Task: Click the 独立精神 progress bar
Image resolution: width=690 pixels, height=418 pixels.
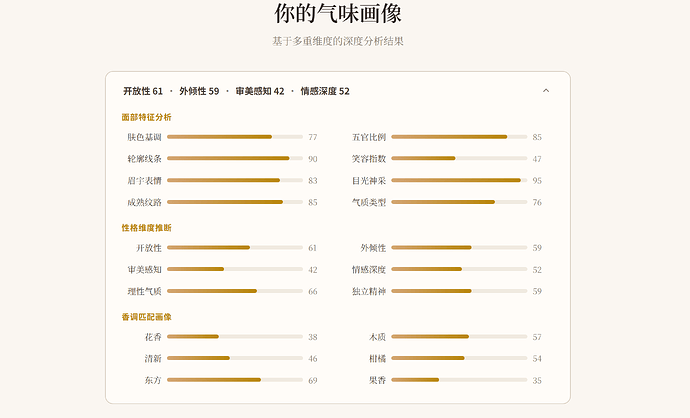Action: [x=459, y=291]
